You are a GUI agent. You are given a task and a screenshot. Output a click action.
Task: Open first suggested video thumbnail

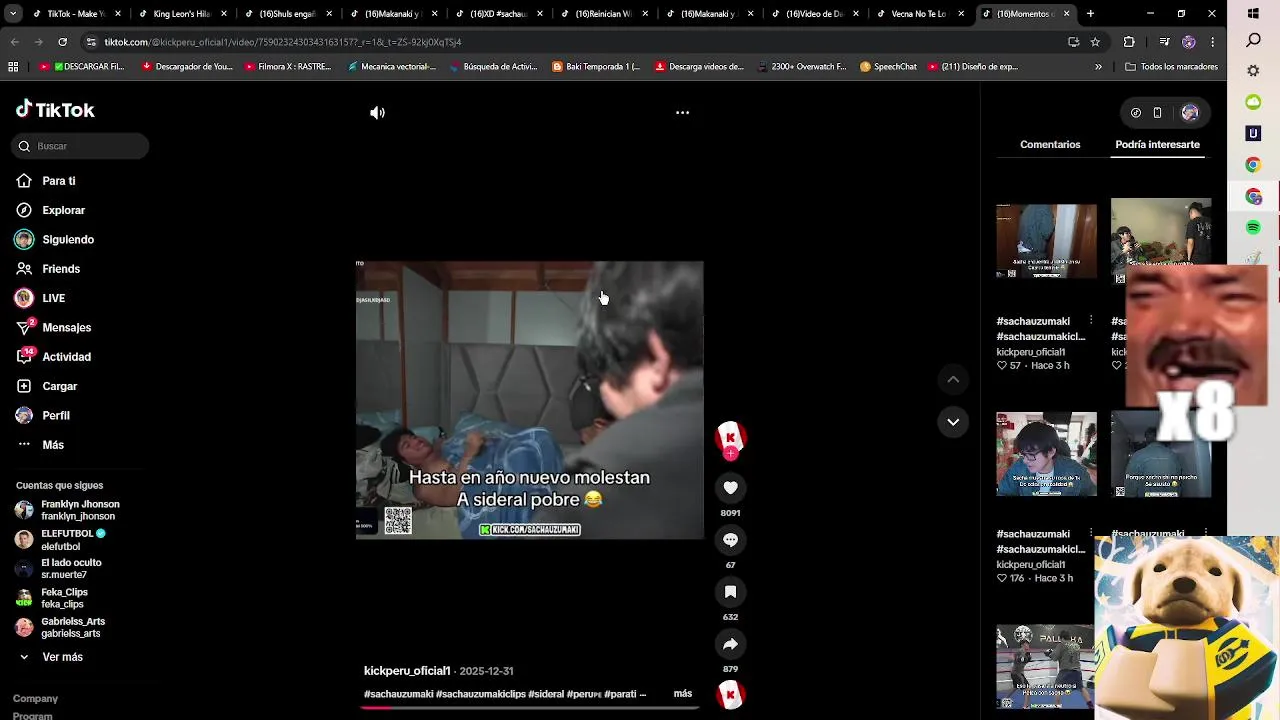pos(1046,241)
